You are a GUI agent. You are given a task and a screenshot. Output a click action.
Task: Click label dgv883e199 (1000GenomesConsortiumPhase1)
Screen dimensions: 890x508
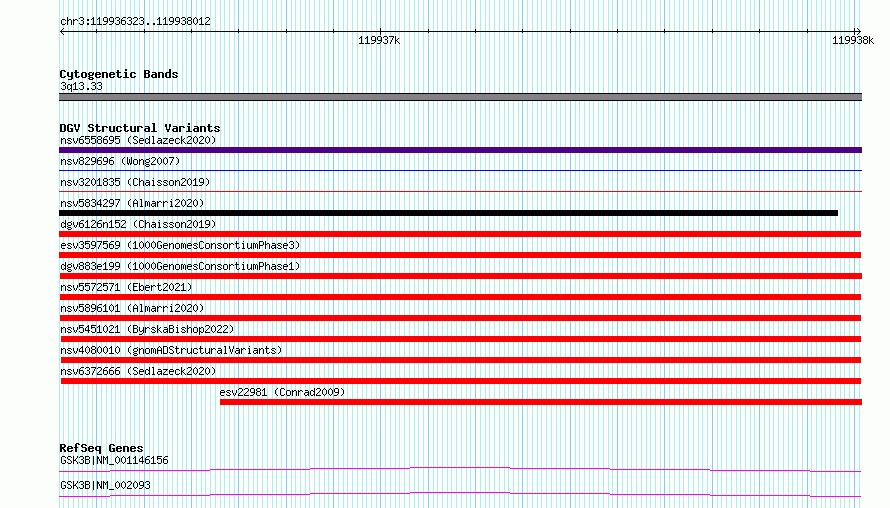pyautogui.click(x=180, y=266)
